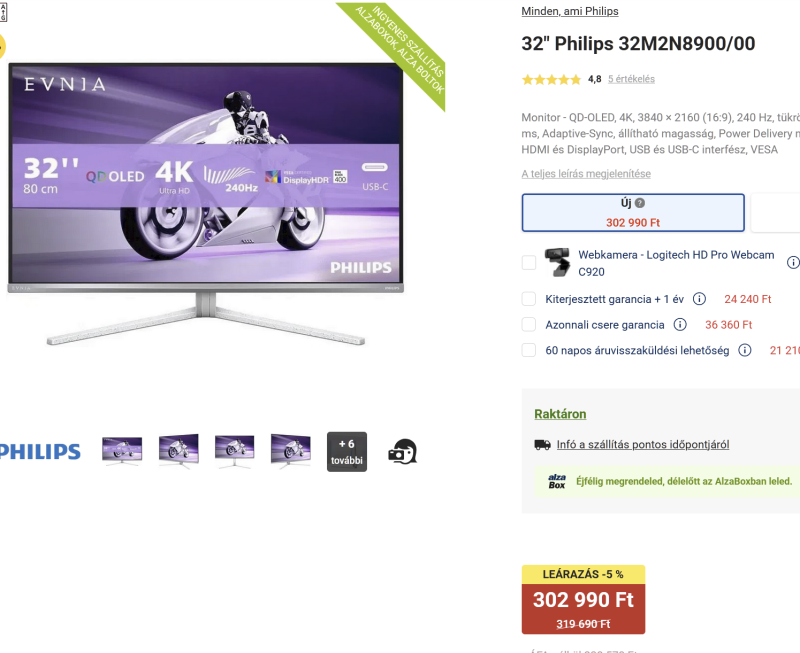Viewport: 800px width, 653px height.
Task: Check the Azonnali csere garancia option
Action: coord(529,324)
